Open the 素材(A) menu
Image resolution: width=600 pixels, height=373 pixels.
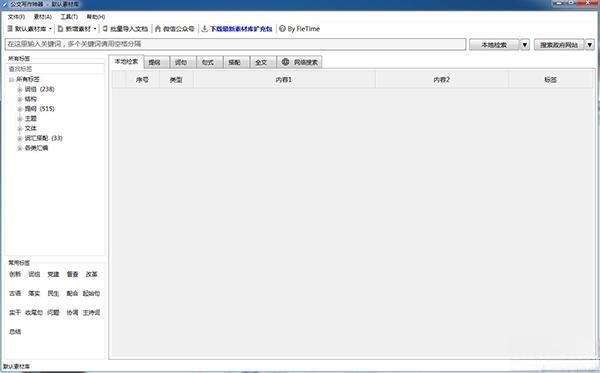click(x=42, y=17)
